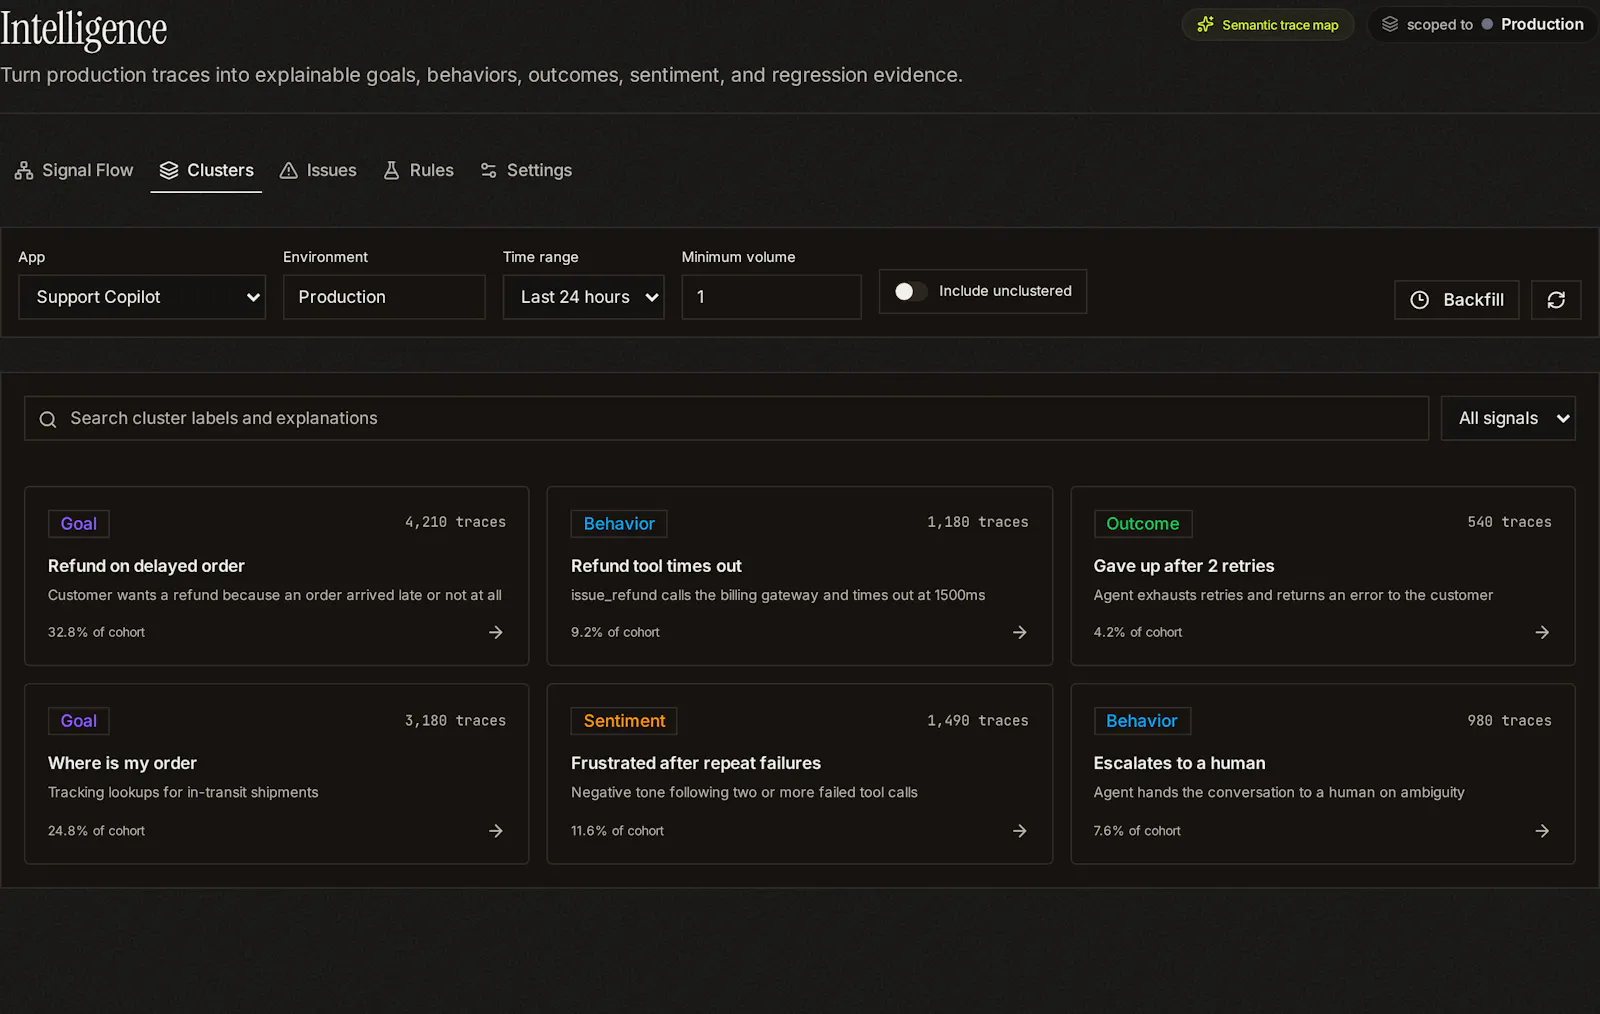Click the Sentiment tag

pos(624,721)
